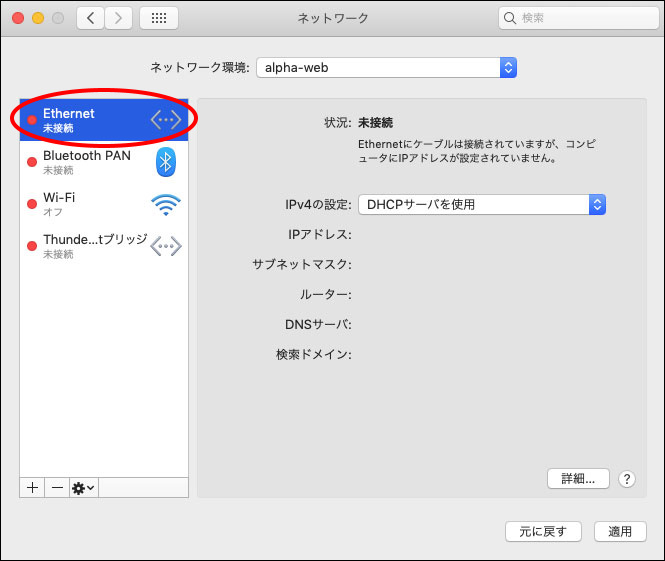This screenshot has height=561, width=665.
Task: Show all preferences with the grid icon
Action: (159, 18)
